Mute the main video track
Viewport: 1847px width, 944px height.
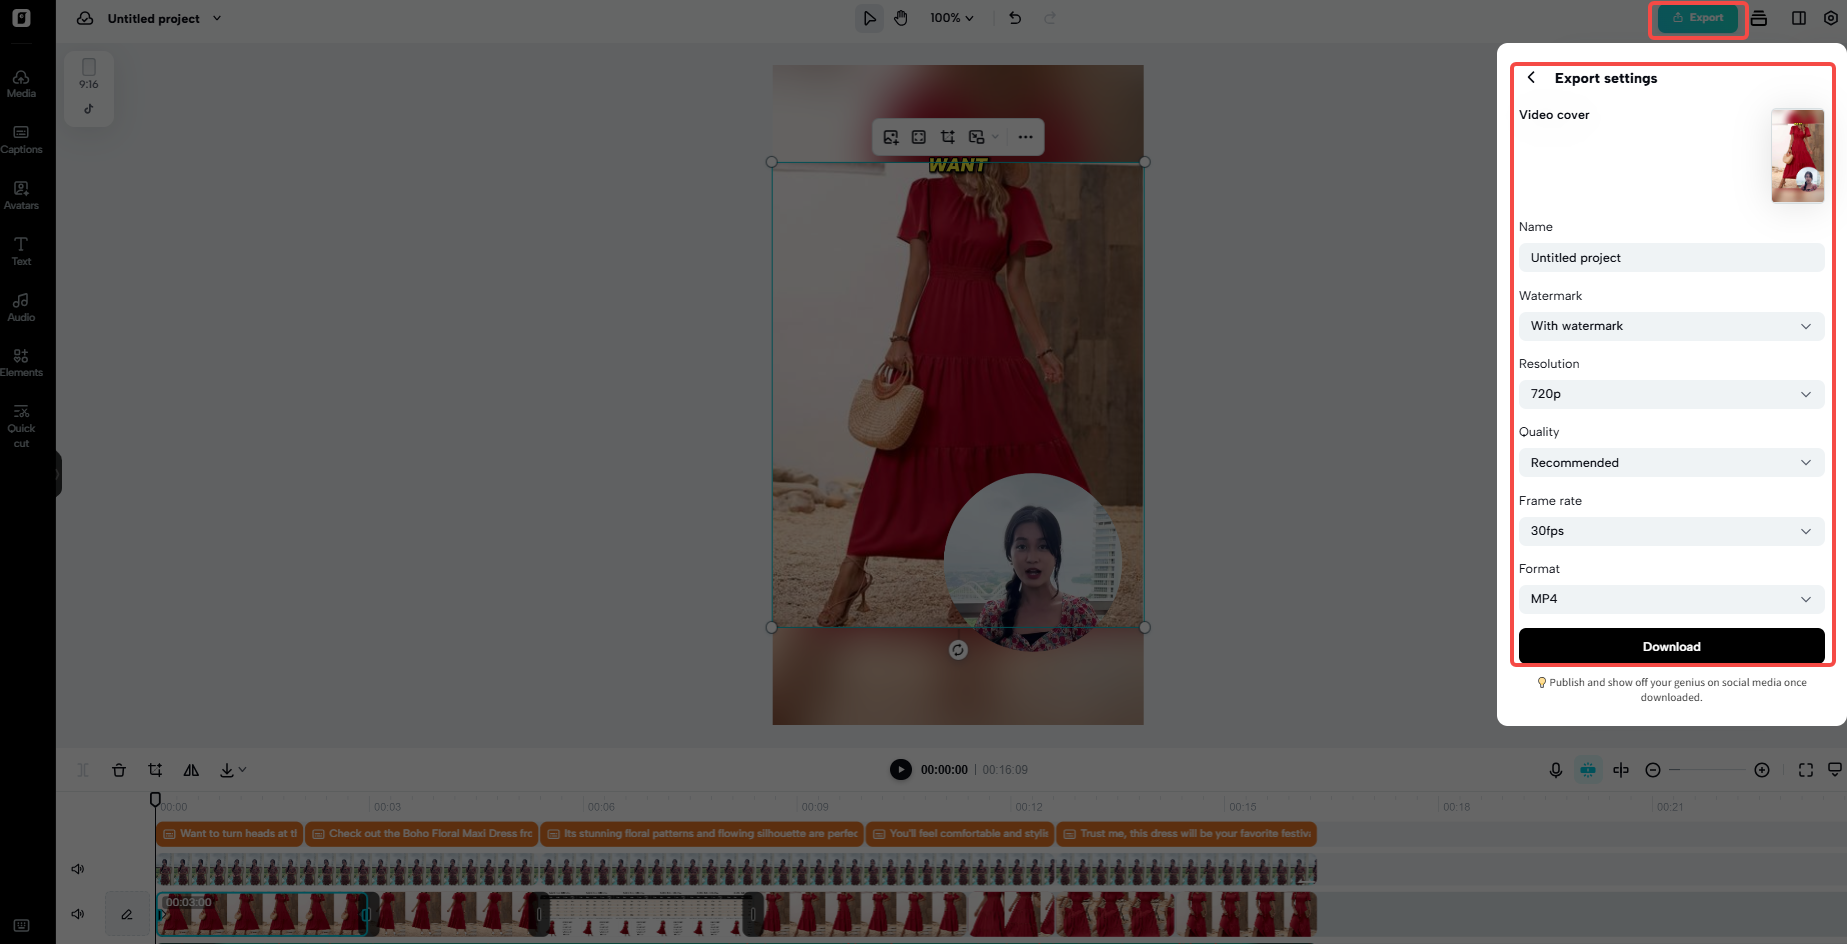pyautogui.click(x=77, y=913)
